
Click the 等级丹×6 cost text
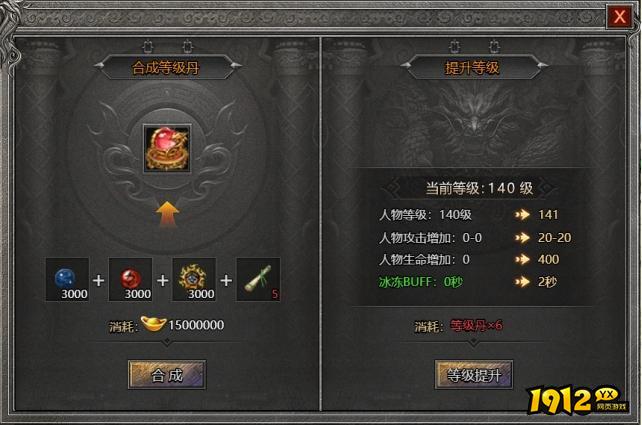pos(476,326)
